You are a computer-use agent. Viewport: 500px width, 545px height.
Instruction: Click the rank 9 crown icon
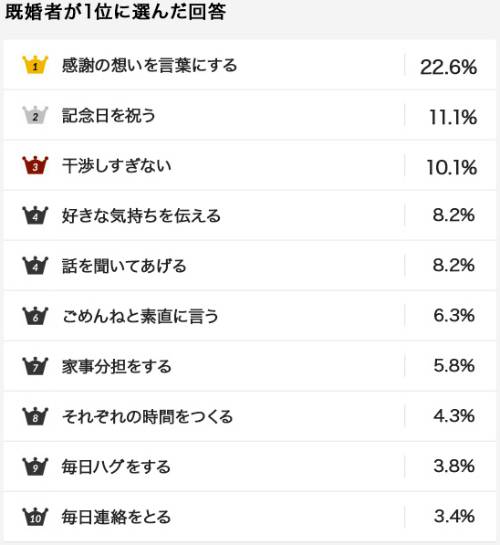tap(35, 466)
